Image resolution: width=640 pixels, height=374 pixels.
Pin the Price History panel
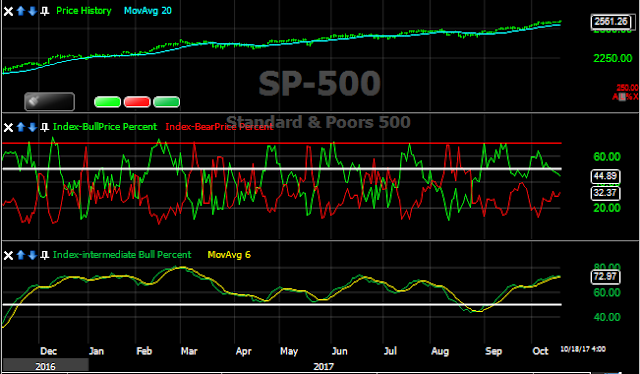(x=44, y=11)
